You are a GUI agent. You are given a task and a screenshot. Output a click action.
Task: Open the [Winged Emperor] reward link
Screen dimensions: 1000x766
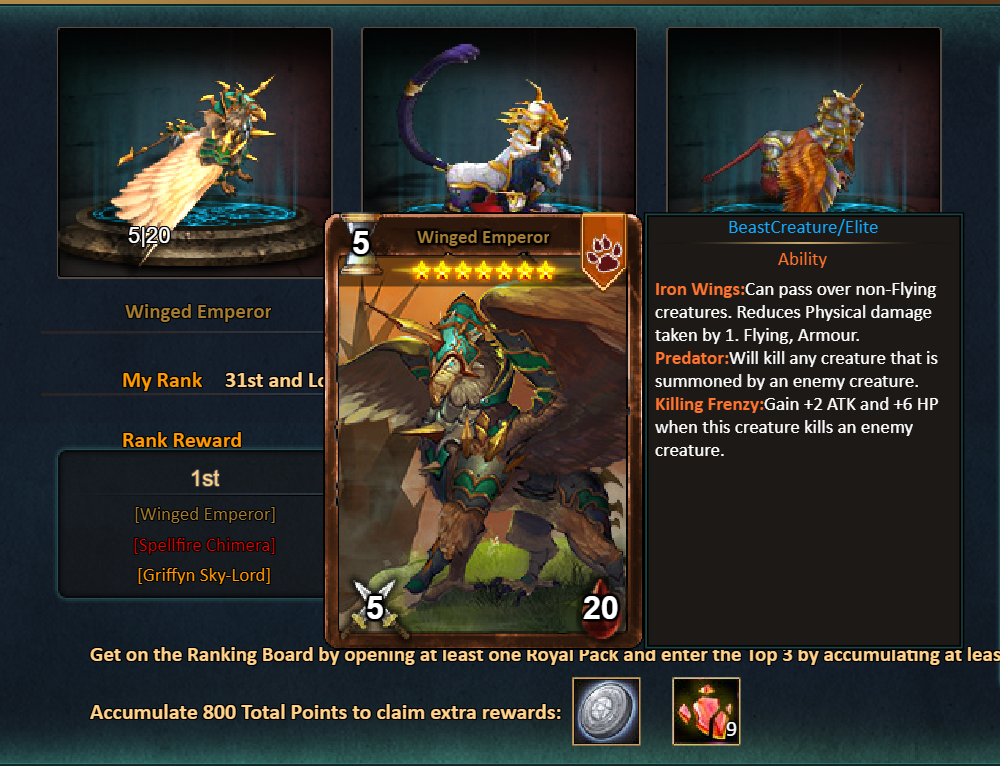point(205,514)
